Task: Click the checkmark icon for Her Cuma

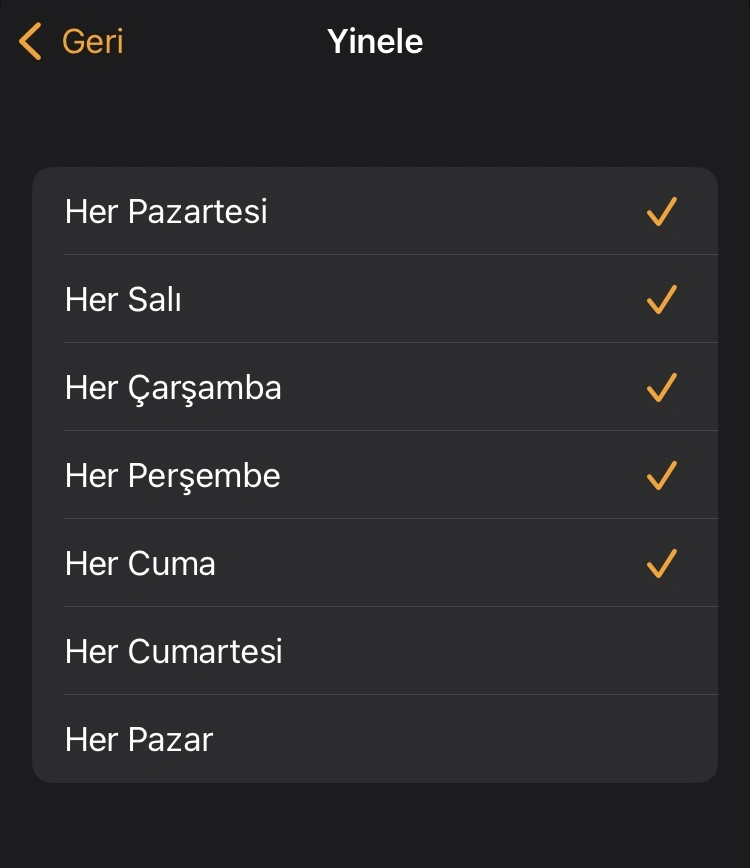Action: pyautogui.click(x=661, y=564)
